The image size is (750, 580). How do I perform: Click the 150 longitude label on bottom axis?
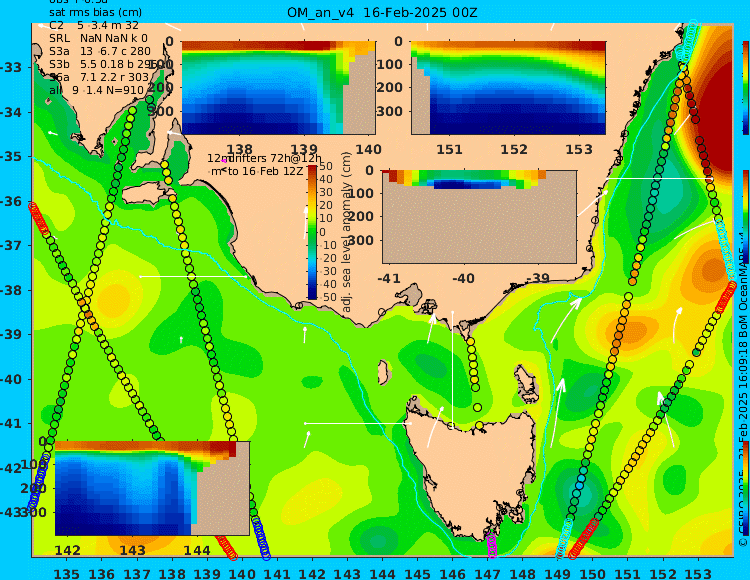point(593,573)
